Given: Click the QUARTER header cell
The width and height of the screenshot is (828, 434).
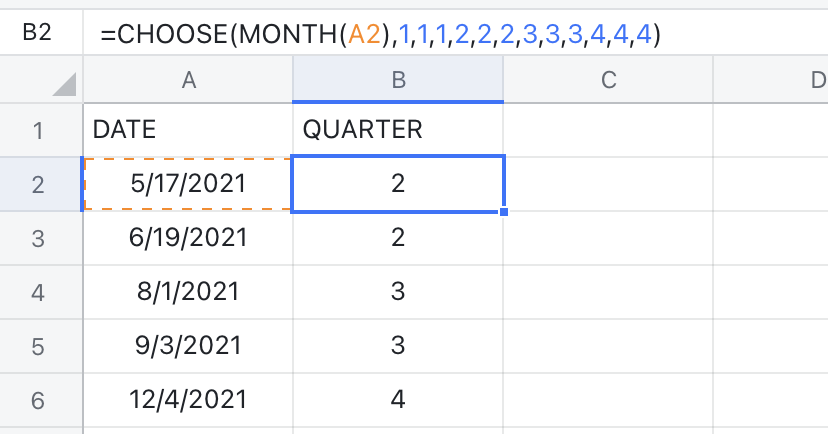Looking at the screenshot, I should (x=398, y=129).
